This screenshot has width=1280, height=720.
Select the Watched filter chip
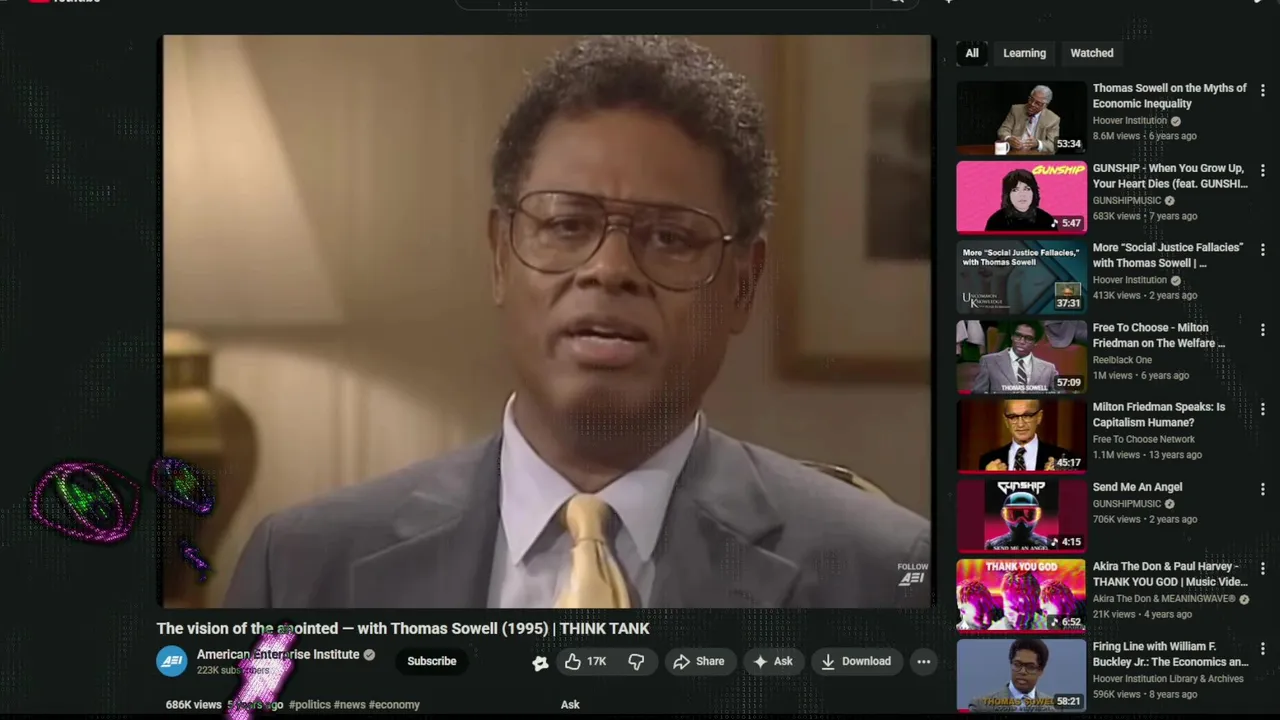(1092, 53)
